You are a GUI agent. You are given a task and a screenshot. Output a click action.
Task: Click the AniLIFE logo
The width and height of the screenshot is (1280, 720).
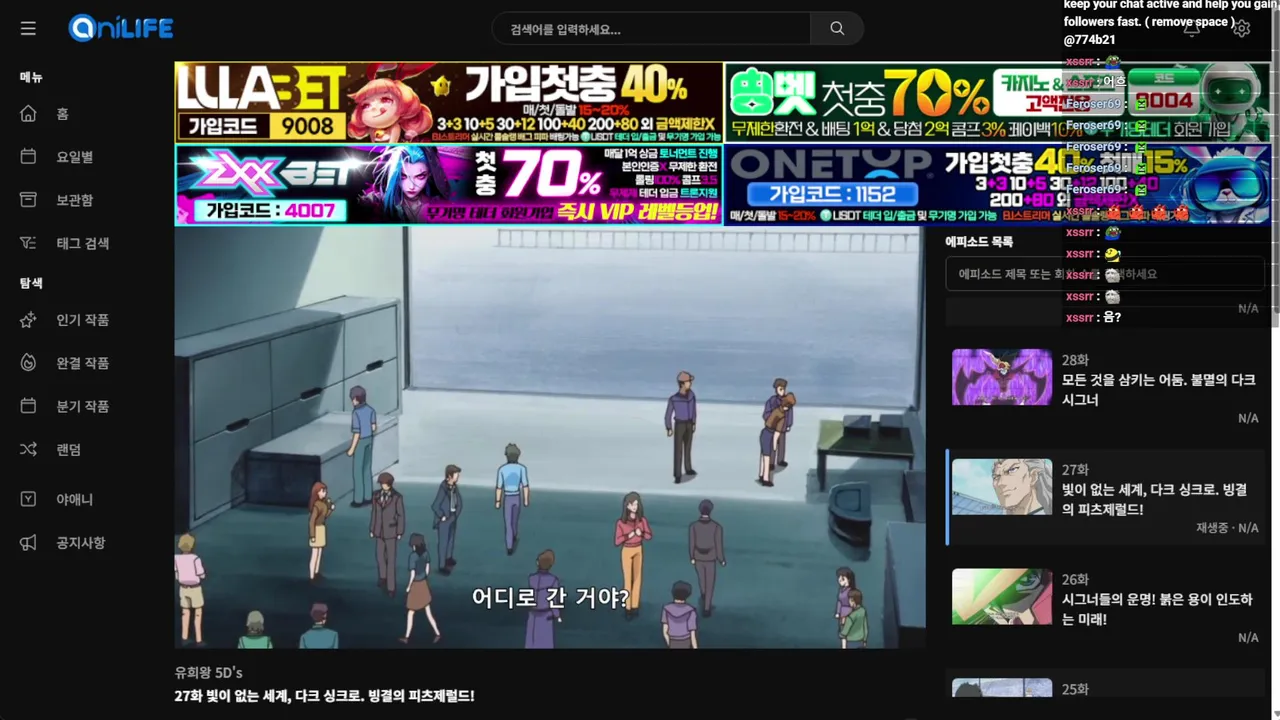click(121, 28)
